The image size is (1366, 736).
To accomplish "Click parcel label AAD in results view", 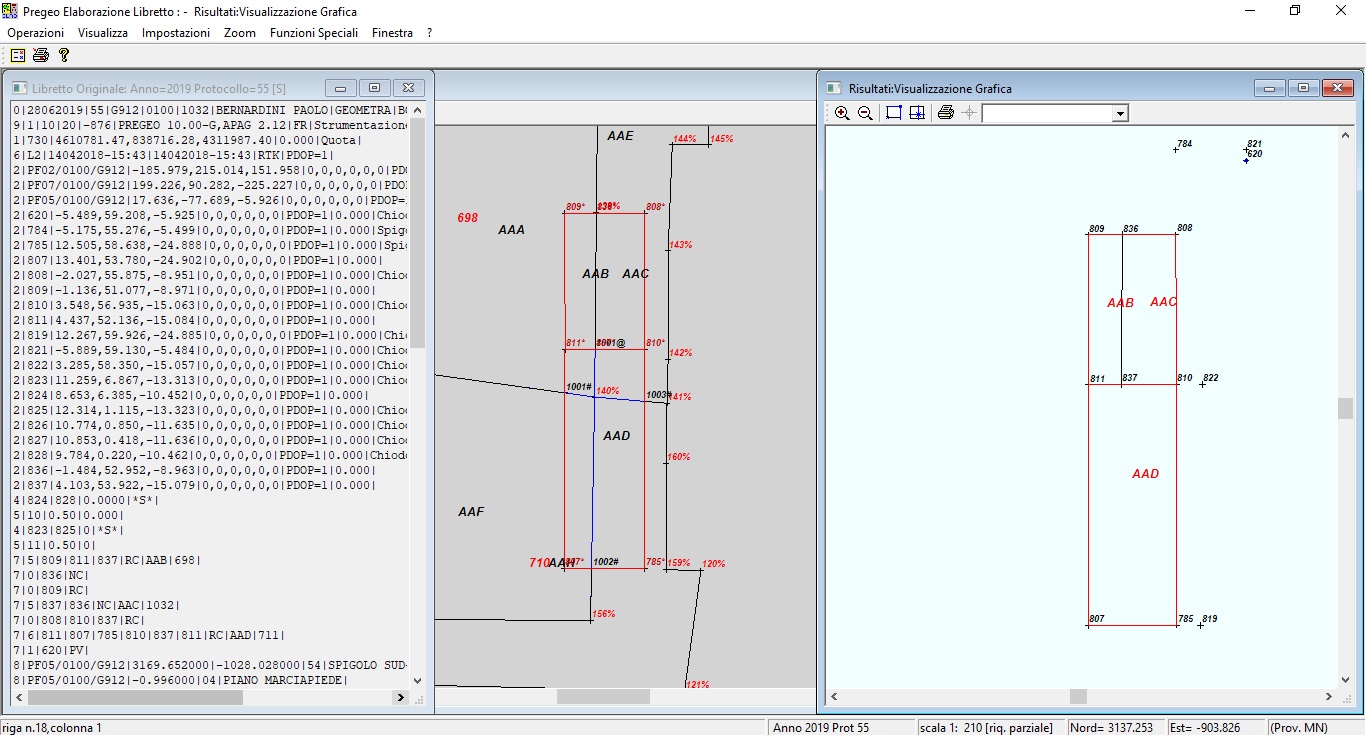I will (1145, 474).
